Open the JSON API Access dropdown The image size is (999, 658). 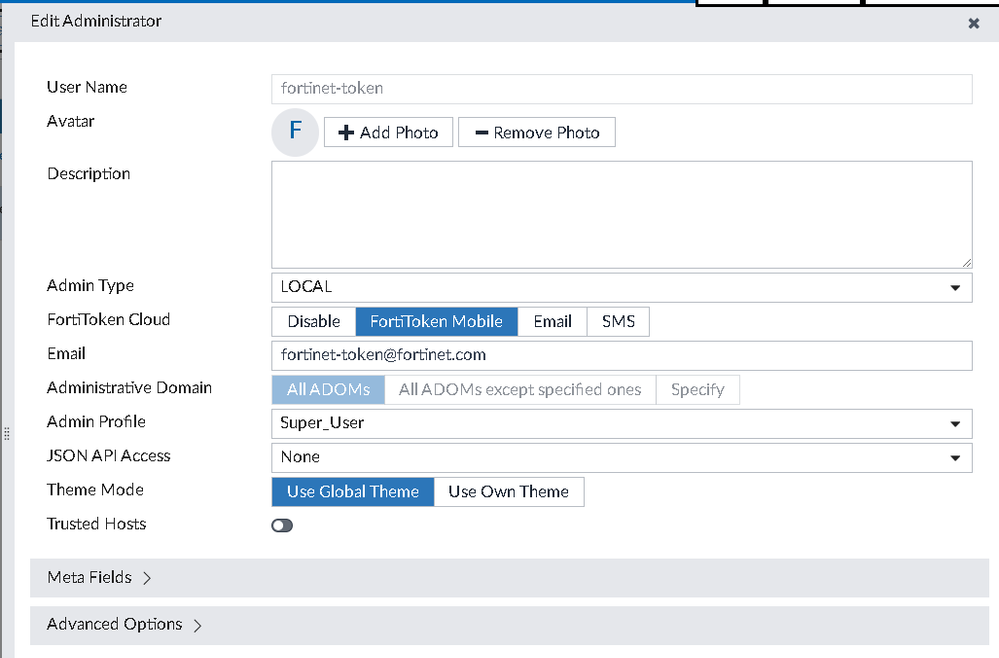pyautogui.click(x=622, y=457)
